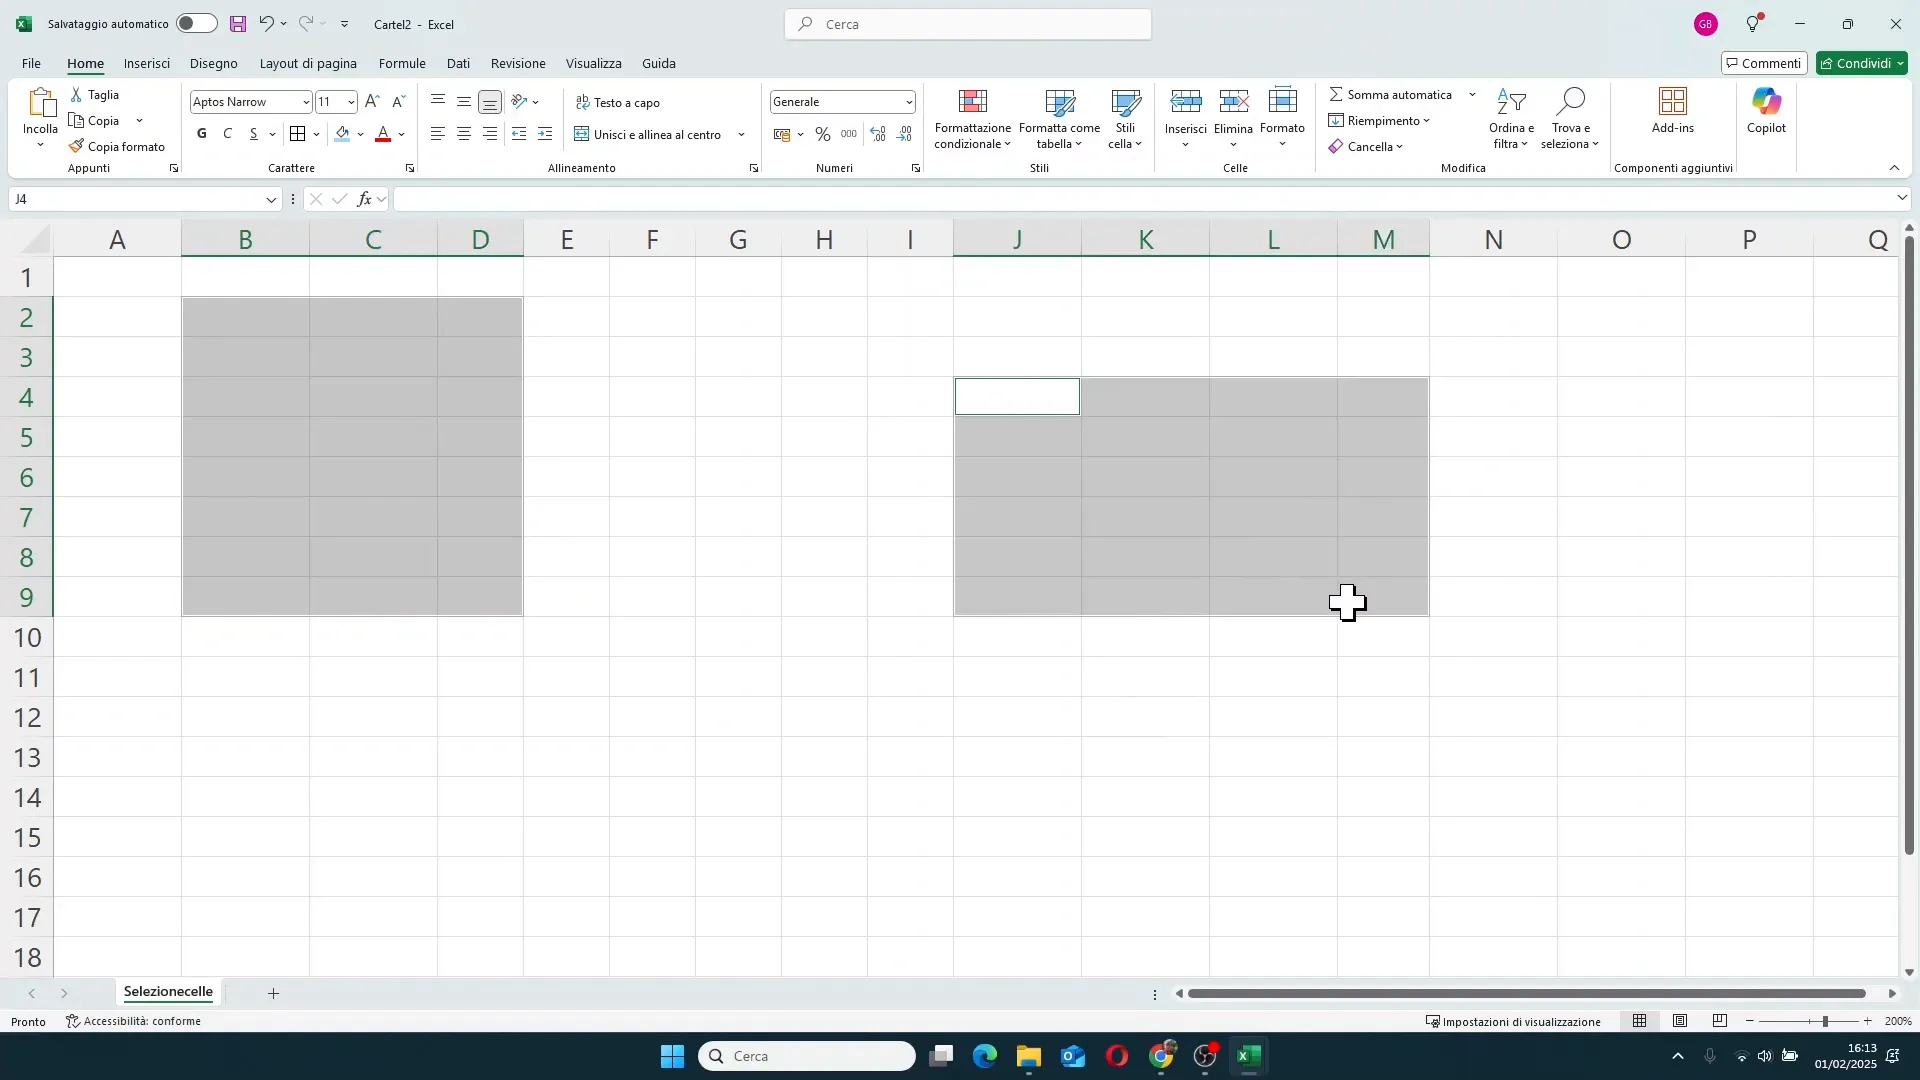Screen dimensions: 1920x1080
Task: Toggle Testo a capo wrap text
Action: point(618,102)
